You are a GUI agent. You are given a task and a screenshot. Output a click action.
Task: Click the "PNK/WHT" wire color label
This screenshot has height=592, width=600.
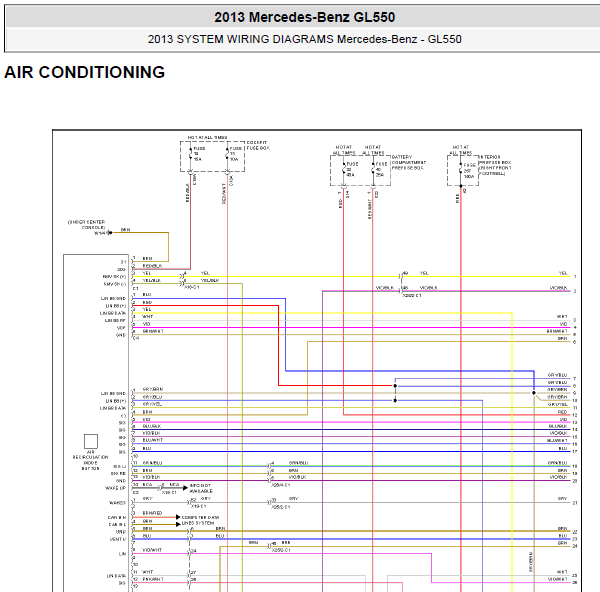(x=153, y=579)
